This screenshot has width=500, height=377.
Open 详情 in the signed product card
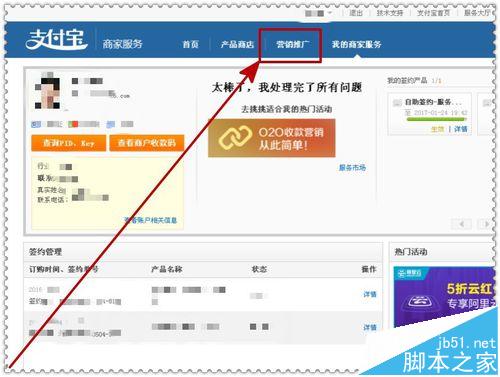(x=461, y=129)
